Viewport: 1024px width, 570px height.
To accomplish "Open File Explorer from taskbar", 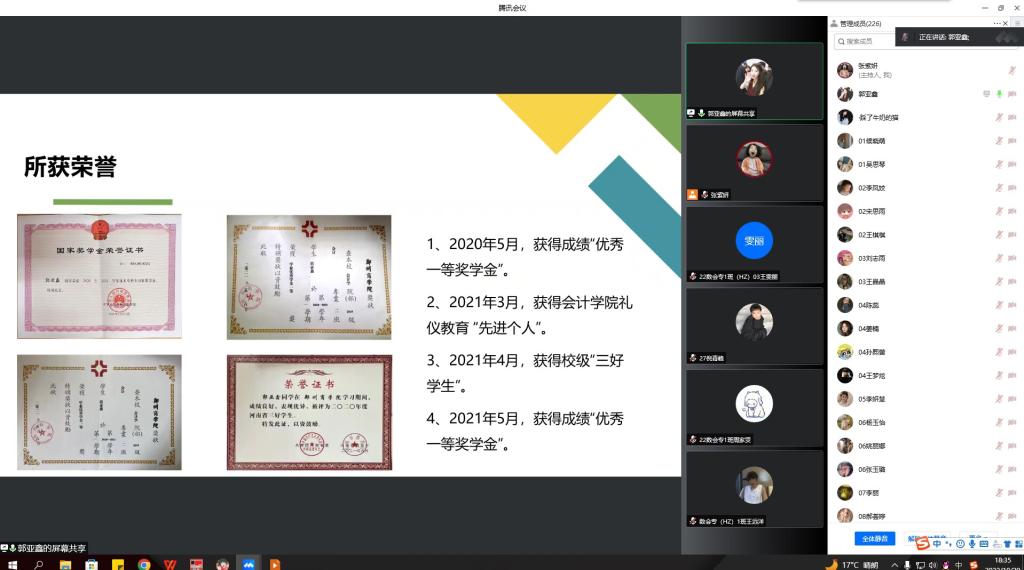I will 65,564.
